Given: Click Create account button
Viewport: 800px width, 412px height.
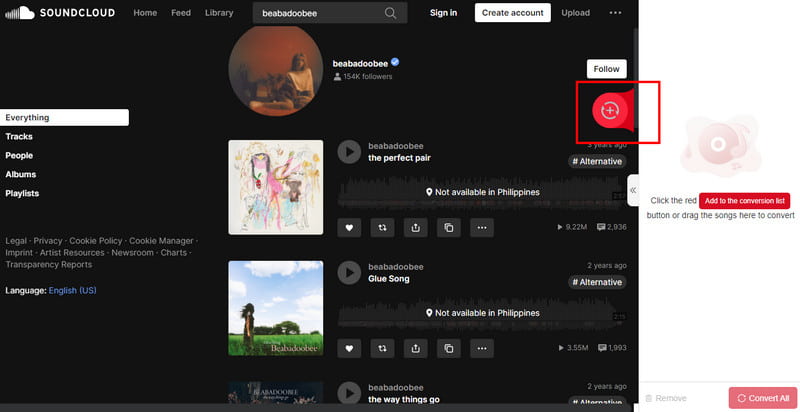Looking at the screenshot, I should pos(513,13).
